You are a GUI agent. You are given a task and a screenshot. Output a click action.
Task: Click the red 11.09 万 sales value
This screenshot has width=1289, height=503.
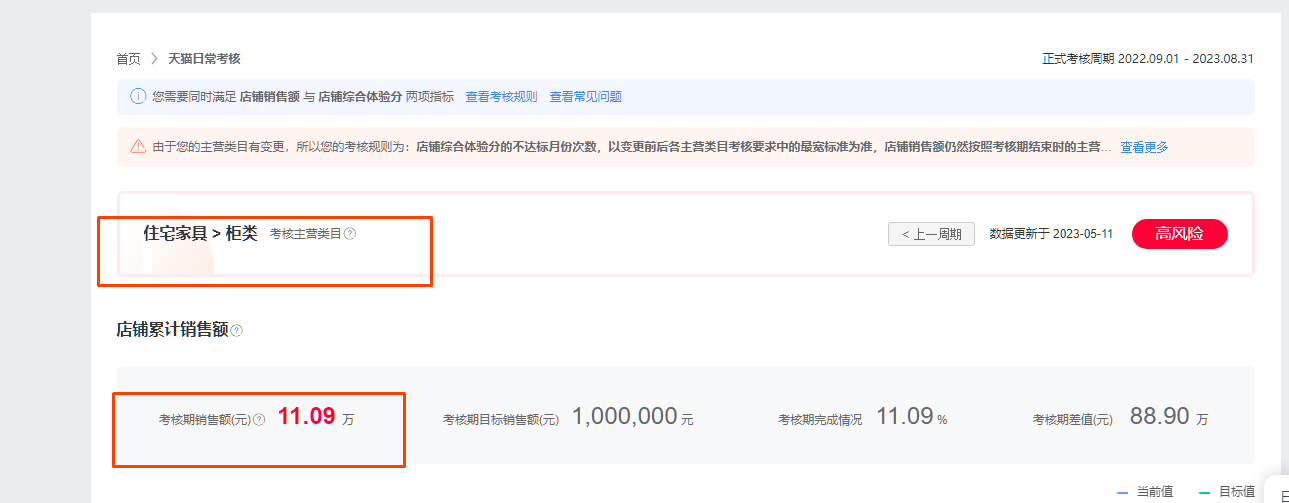(316, 418)
